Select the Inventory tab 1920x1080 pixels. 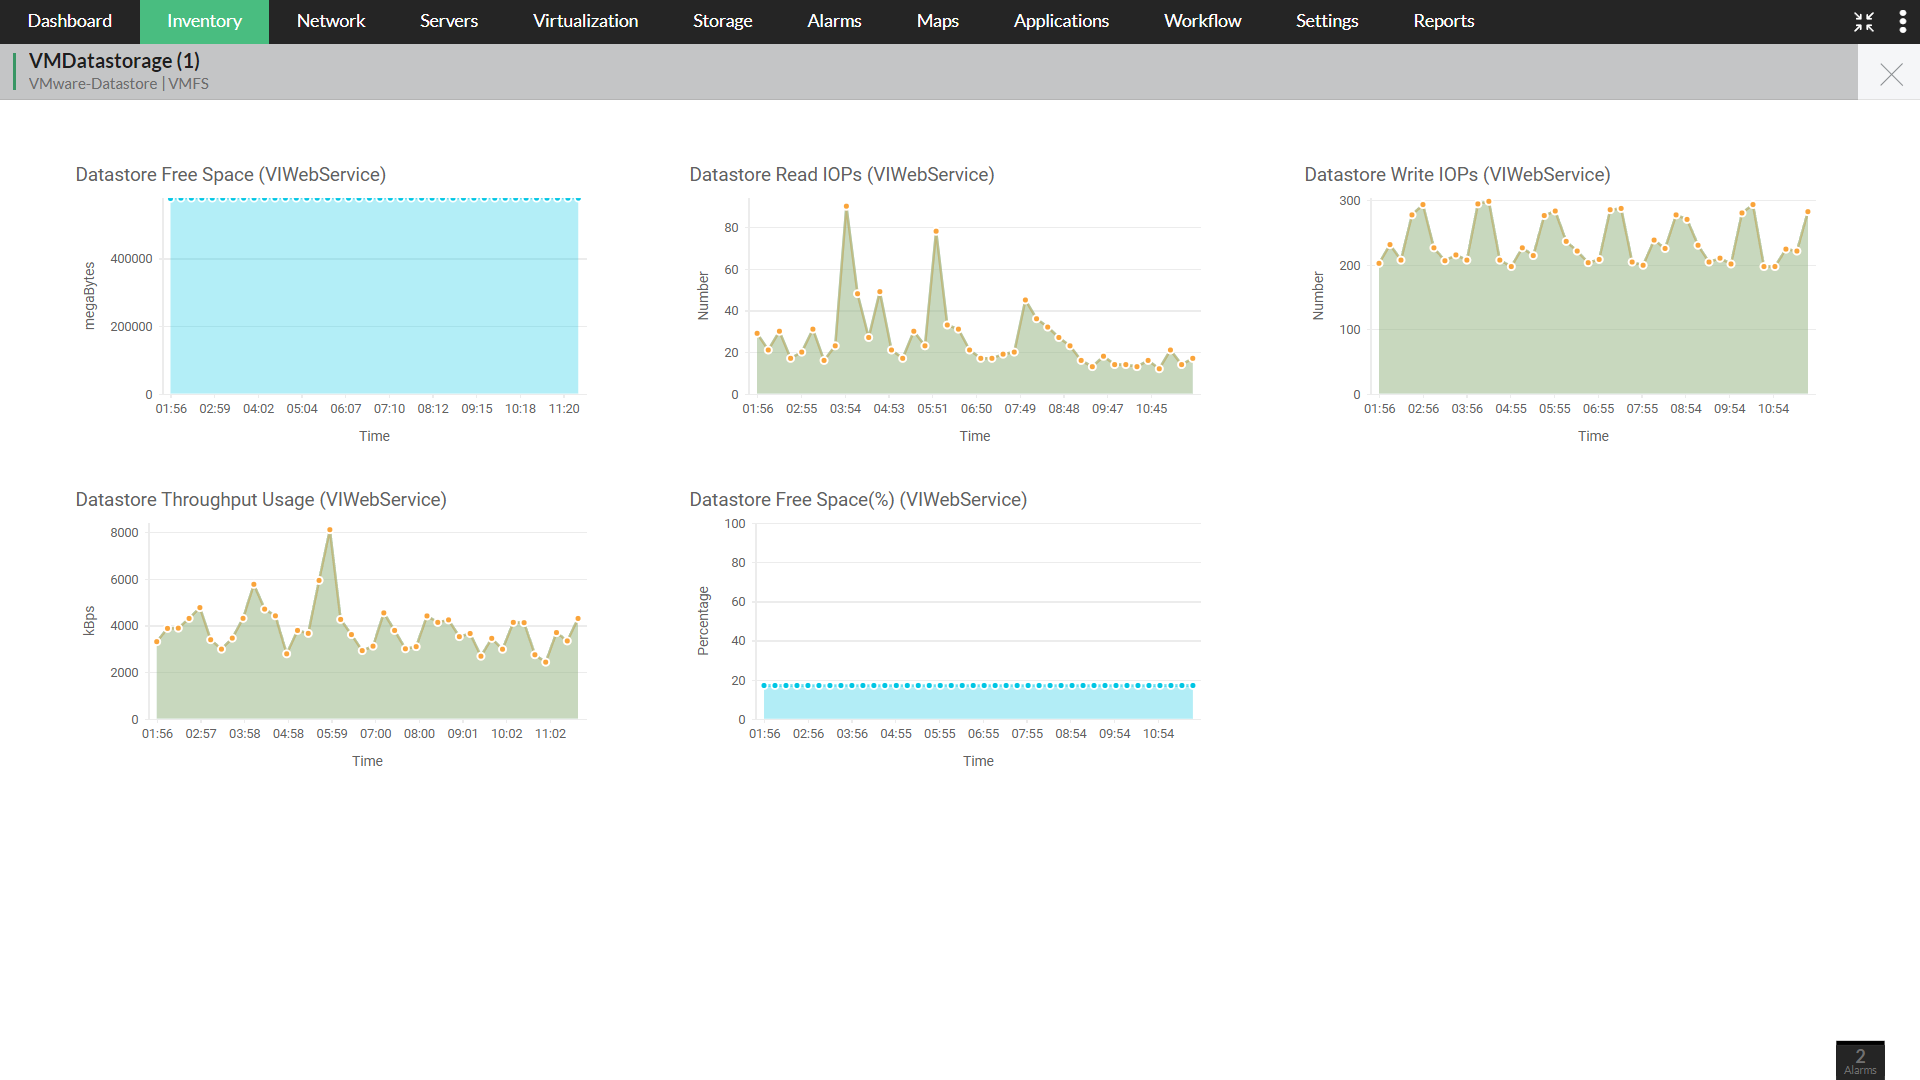pyautogui.click(x=204, y=21)
